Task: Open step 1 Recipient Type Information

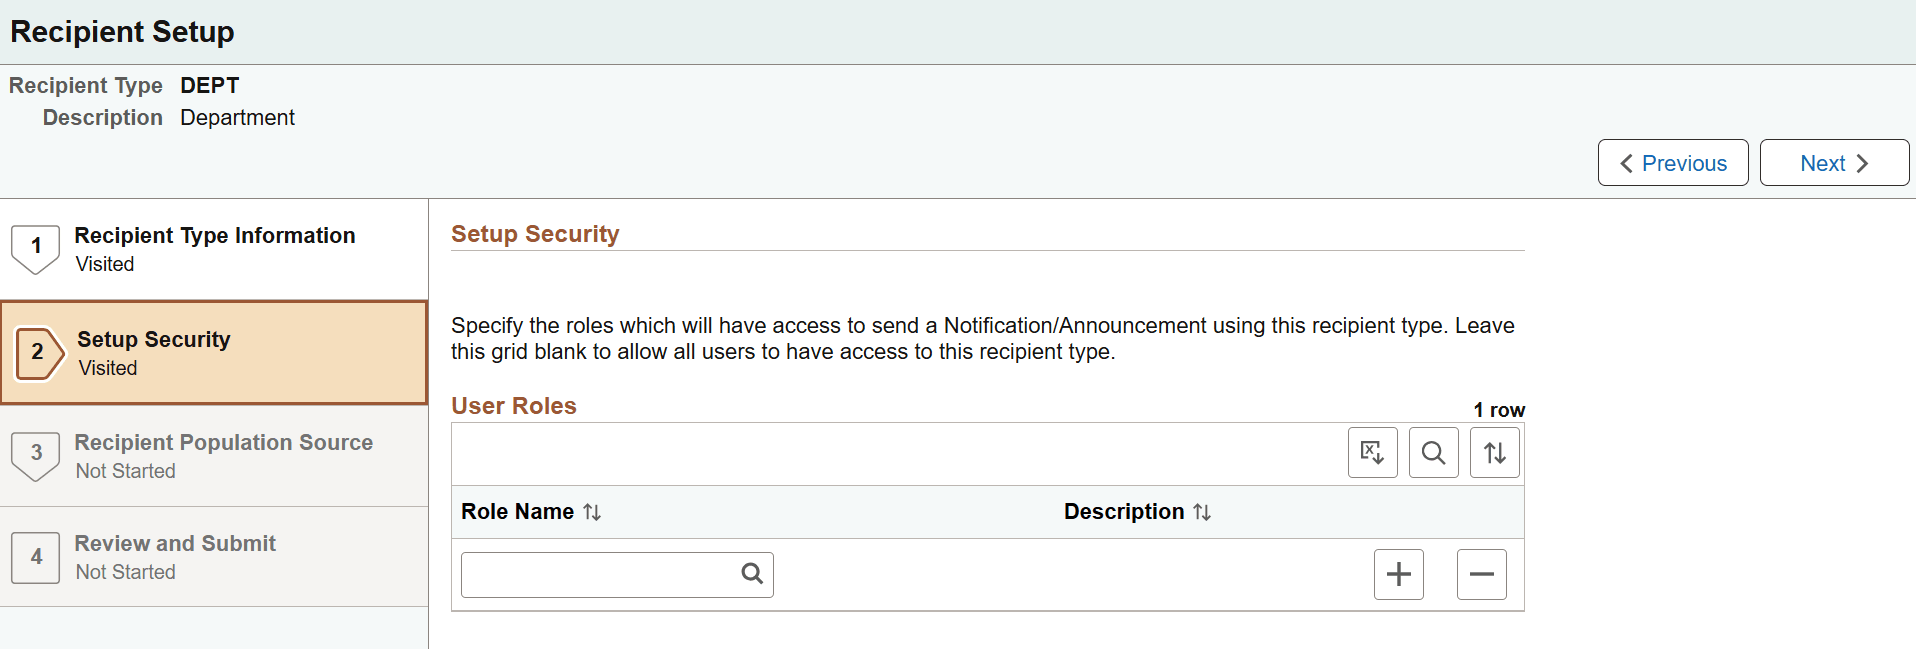Action: [214, 249]
